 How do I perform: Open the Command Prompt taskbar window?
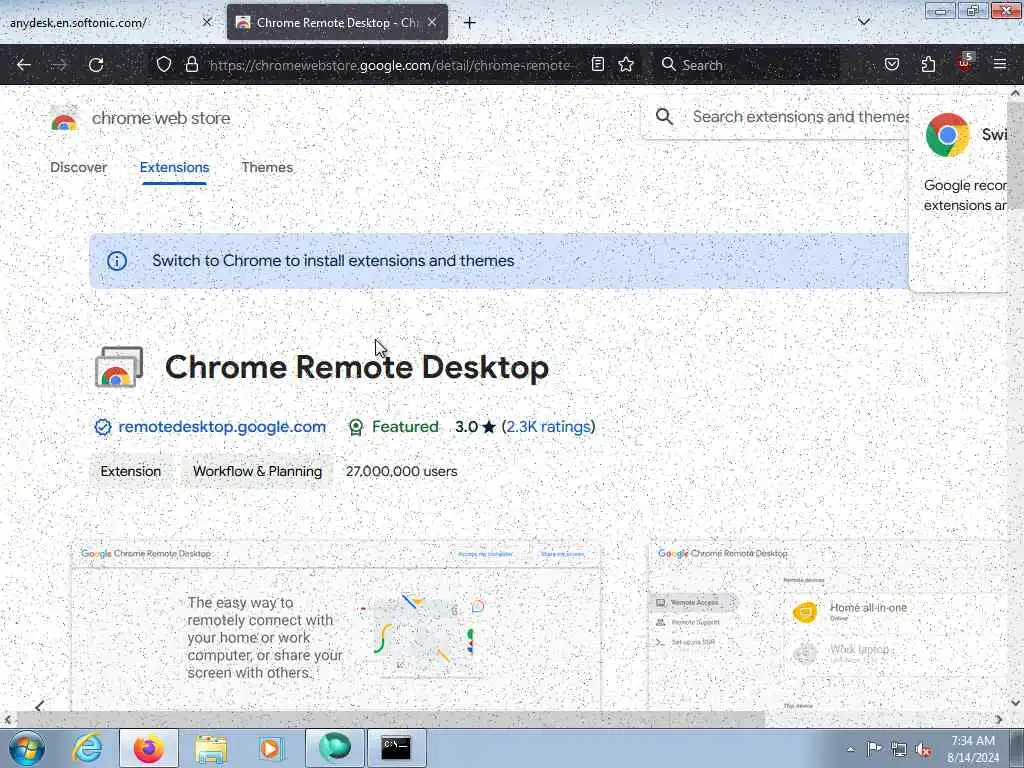pos(396,748)
